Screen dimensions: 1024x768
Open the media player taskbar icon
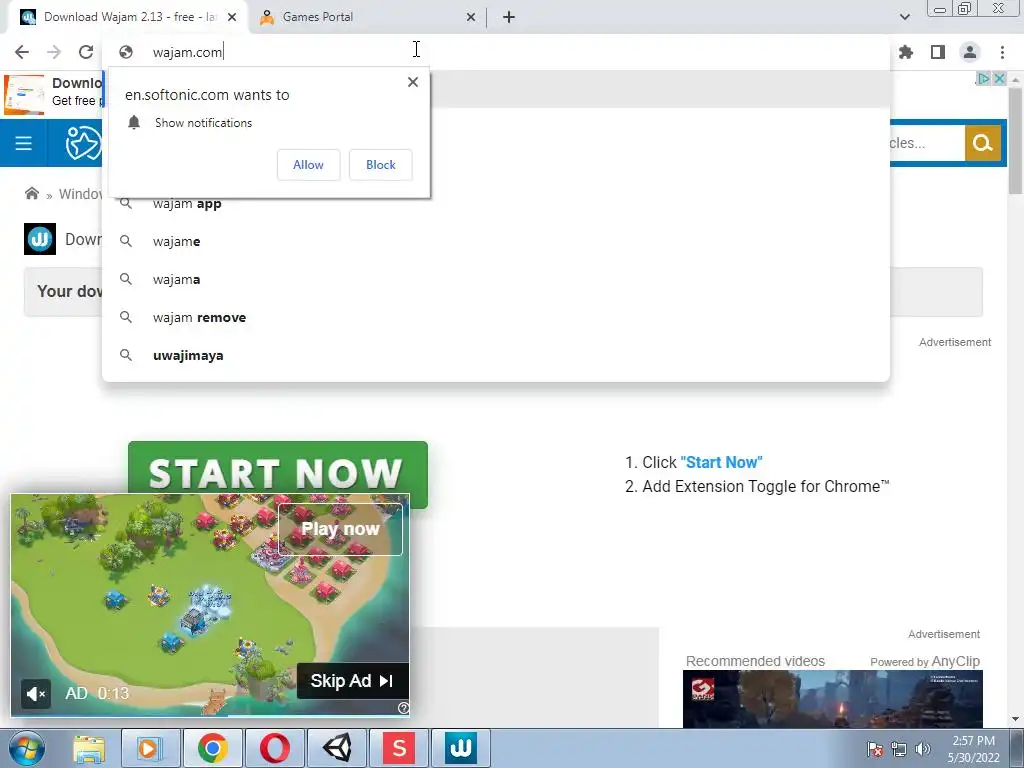tap(150, 748)
